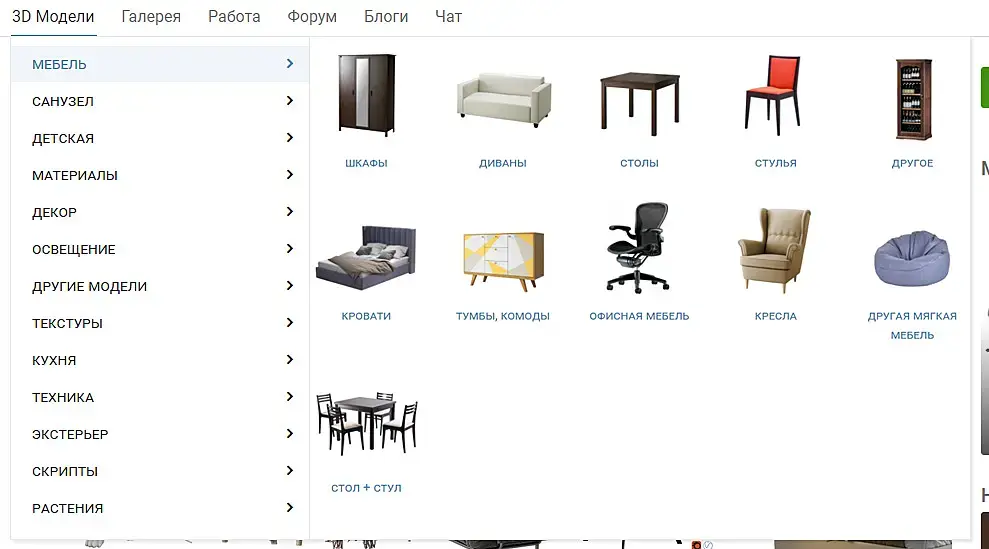Screen dimensions: 989x549
Task: Follow the Офисная мебель text link
Action: click(640, 316)
